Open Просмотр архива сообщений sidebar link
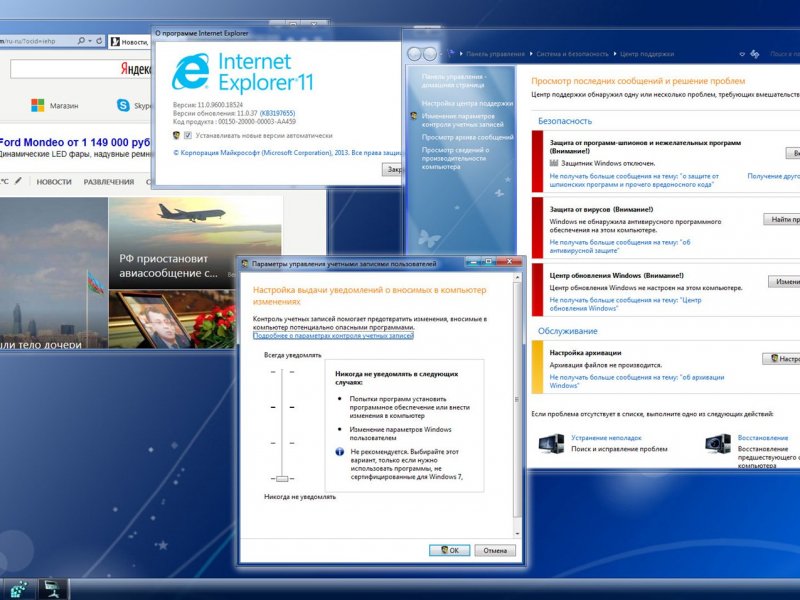 467,137
